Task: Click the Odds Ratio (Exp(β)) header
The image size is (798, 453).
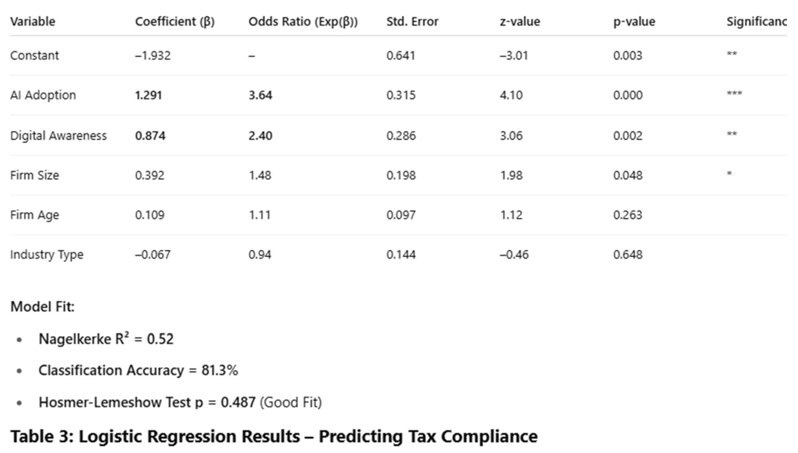Action: [303, 22]
